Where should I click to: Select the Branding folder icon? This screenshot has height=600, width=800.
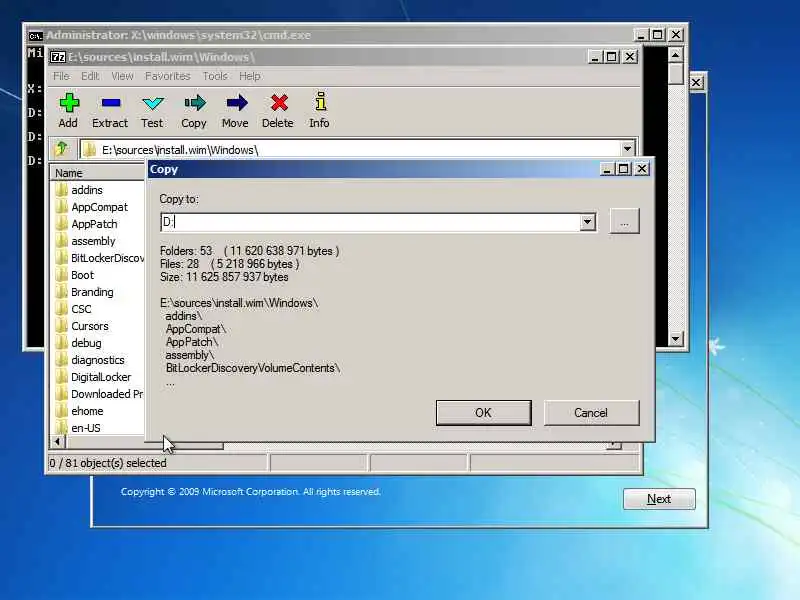click(61, 292)
